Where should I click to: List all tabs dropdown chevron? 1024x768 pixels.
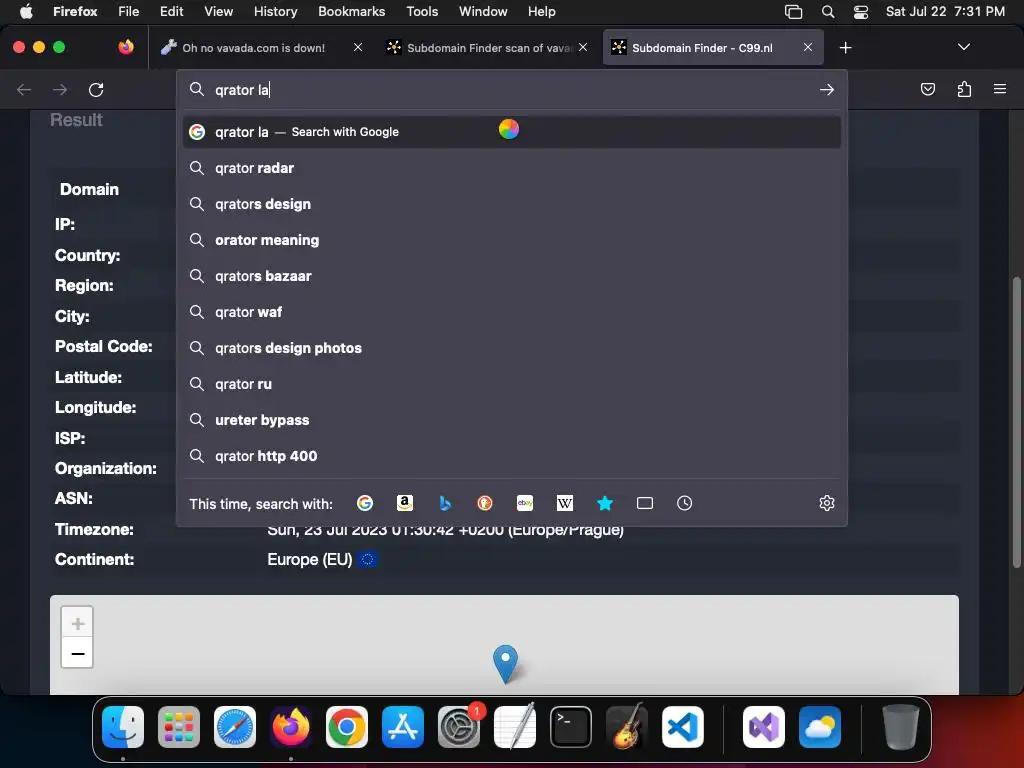[963, 47]
